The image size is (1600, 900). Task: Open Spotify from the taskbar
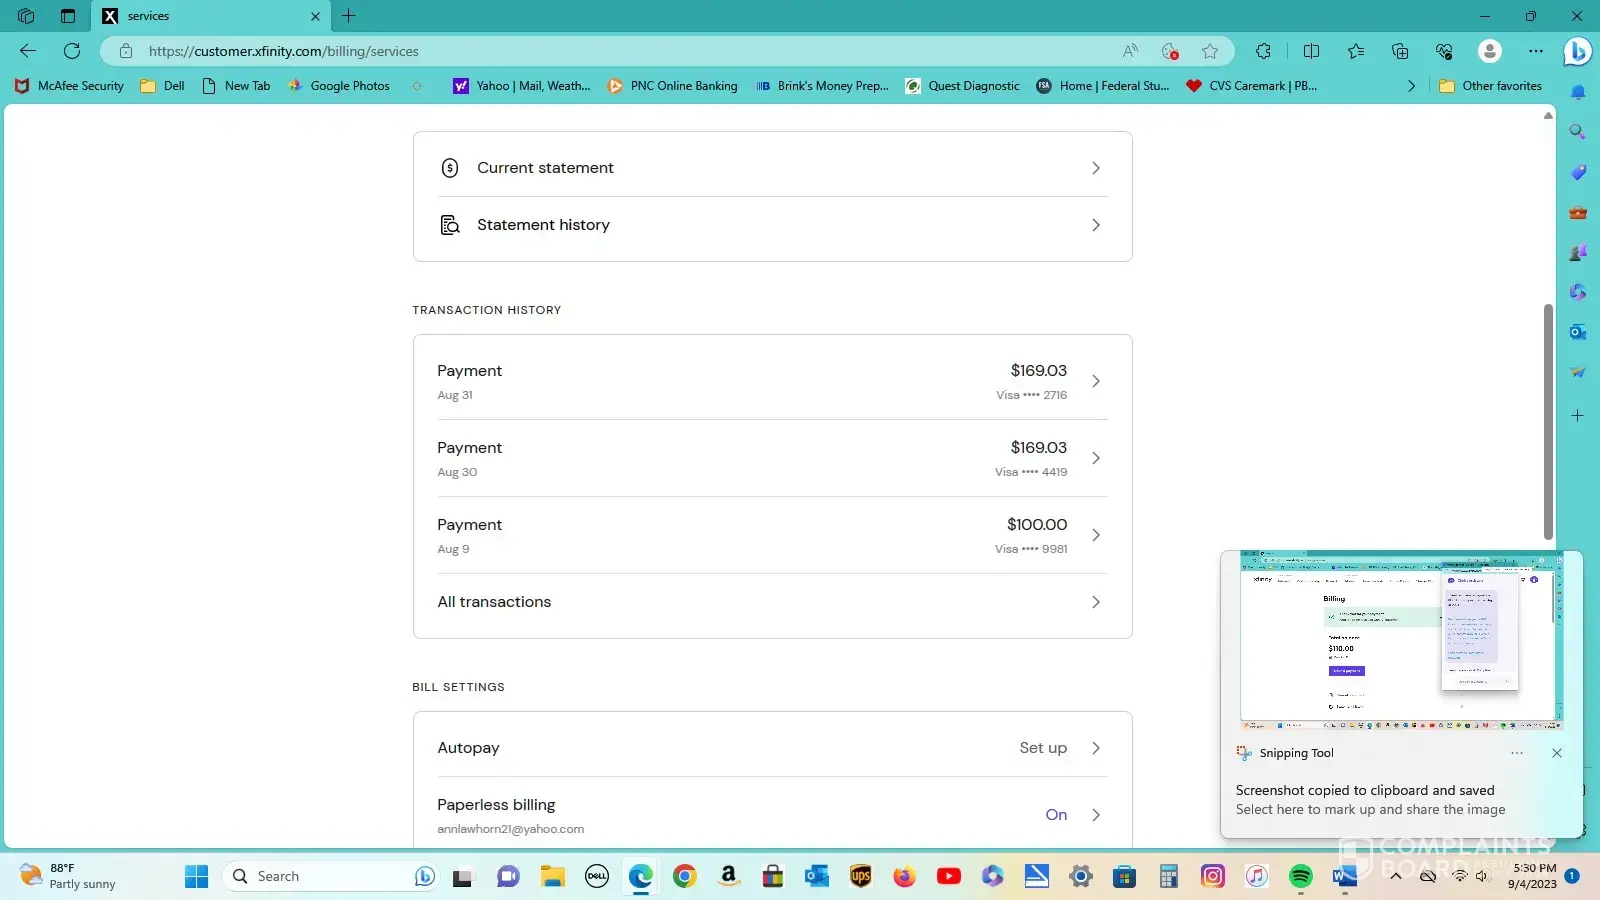1301,877
